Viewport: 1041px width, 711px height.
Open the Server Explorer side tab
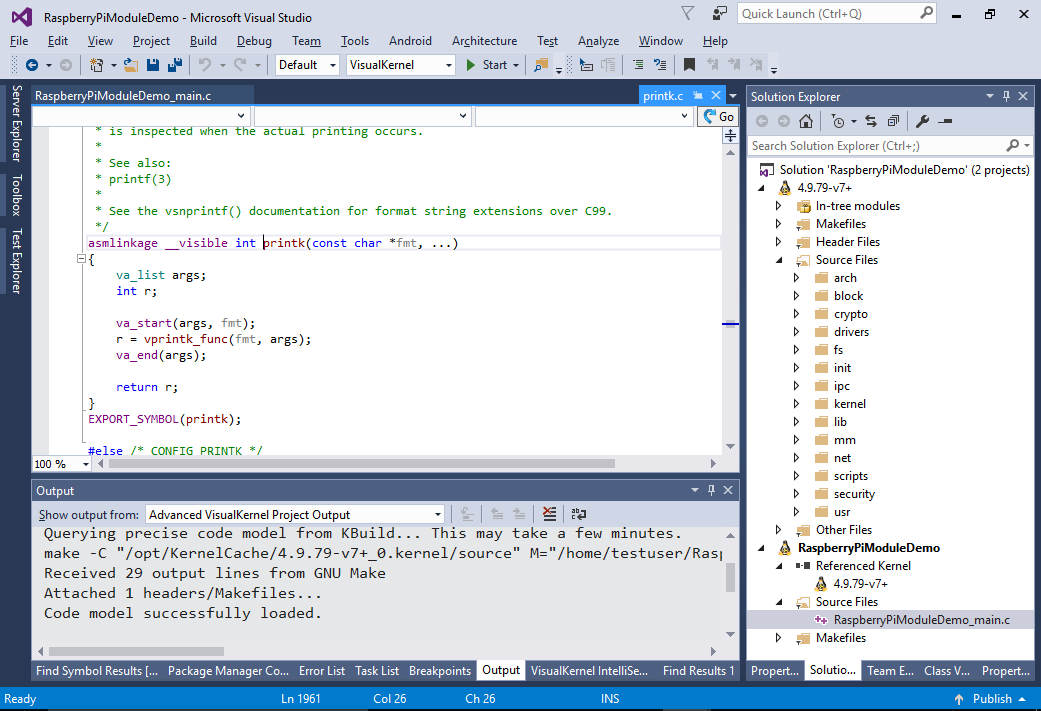(x=16, y=123)
